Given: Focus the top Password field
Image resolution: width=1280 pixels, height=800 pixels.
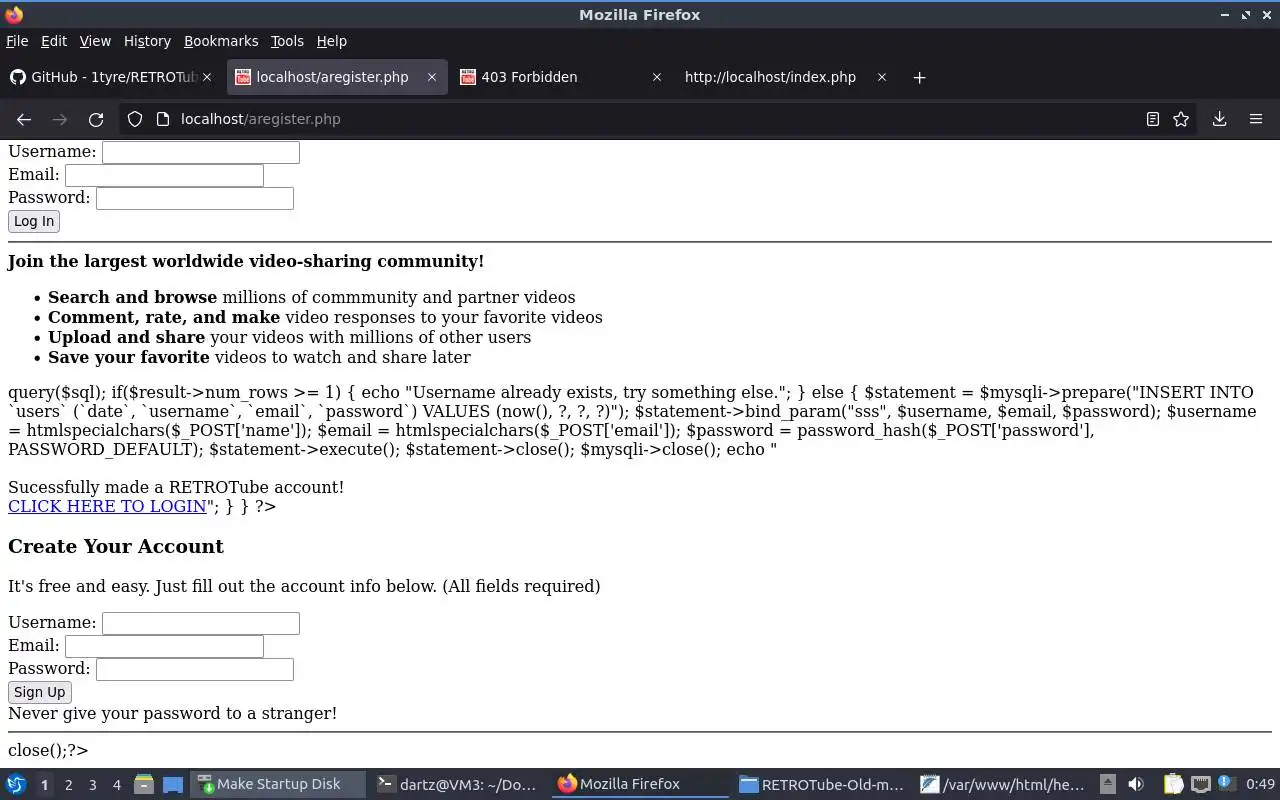Looking at the screenshot, I should (x=195, y=198).
